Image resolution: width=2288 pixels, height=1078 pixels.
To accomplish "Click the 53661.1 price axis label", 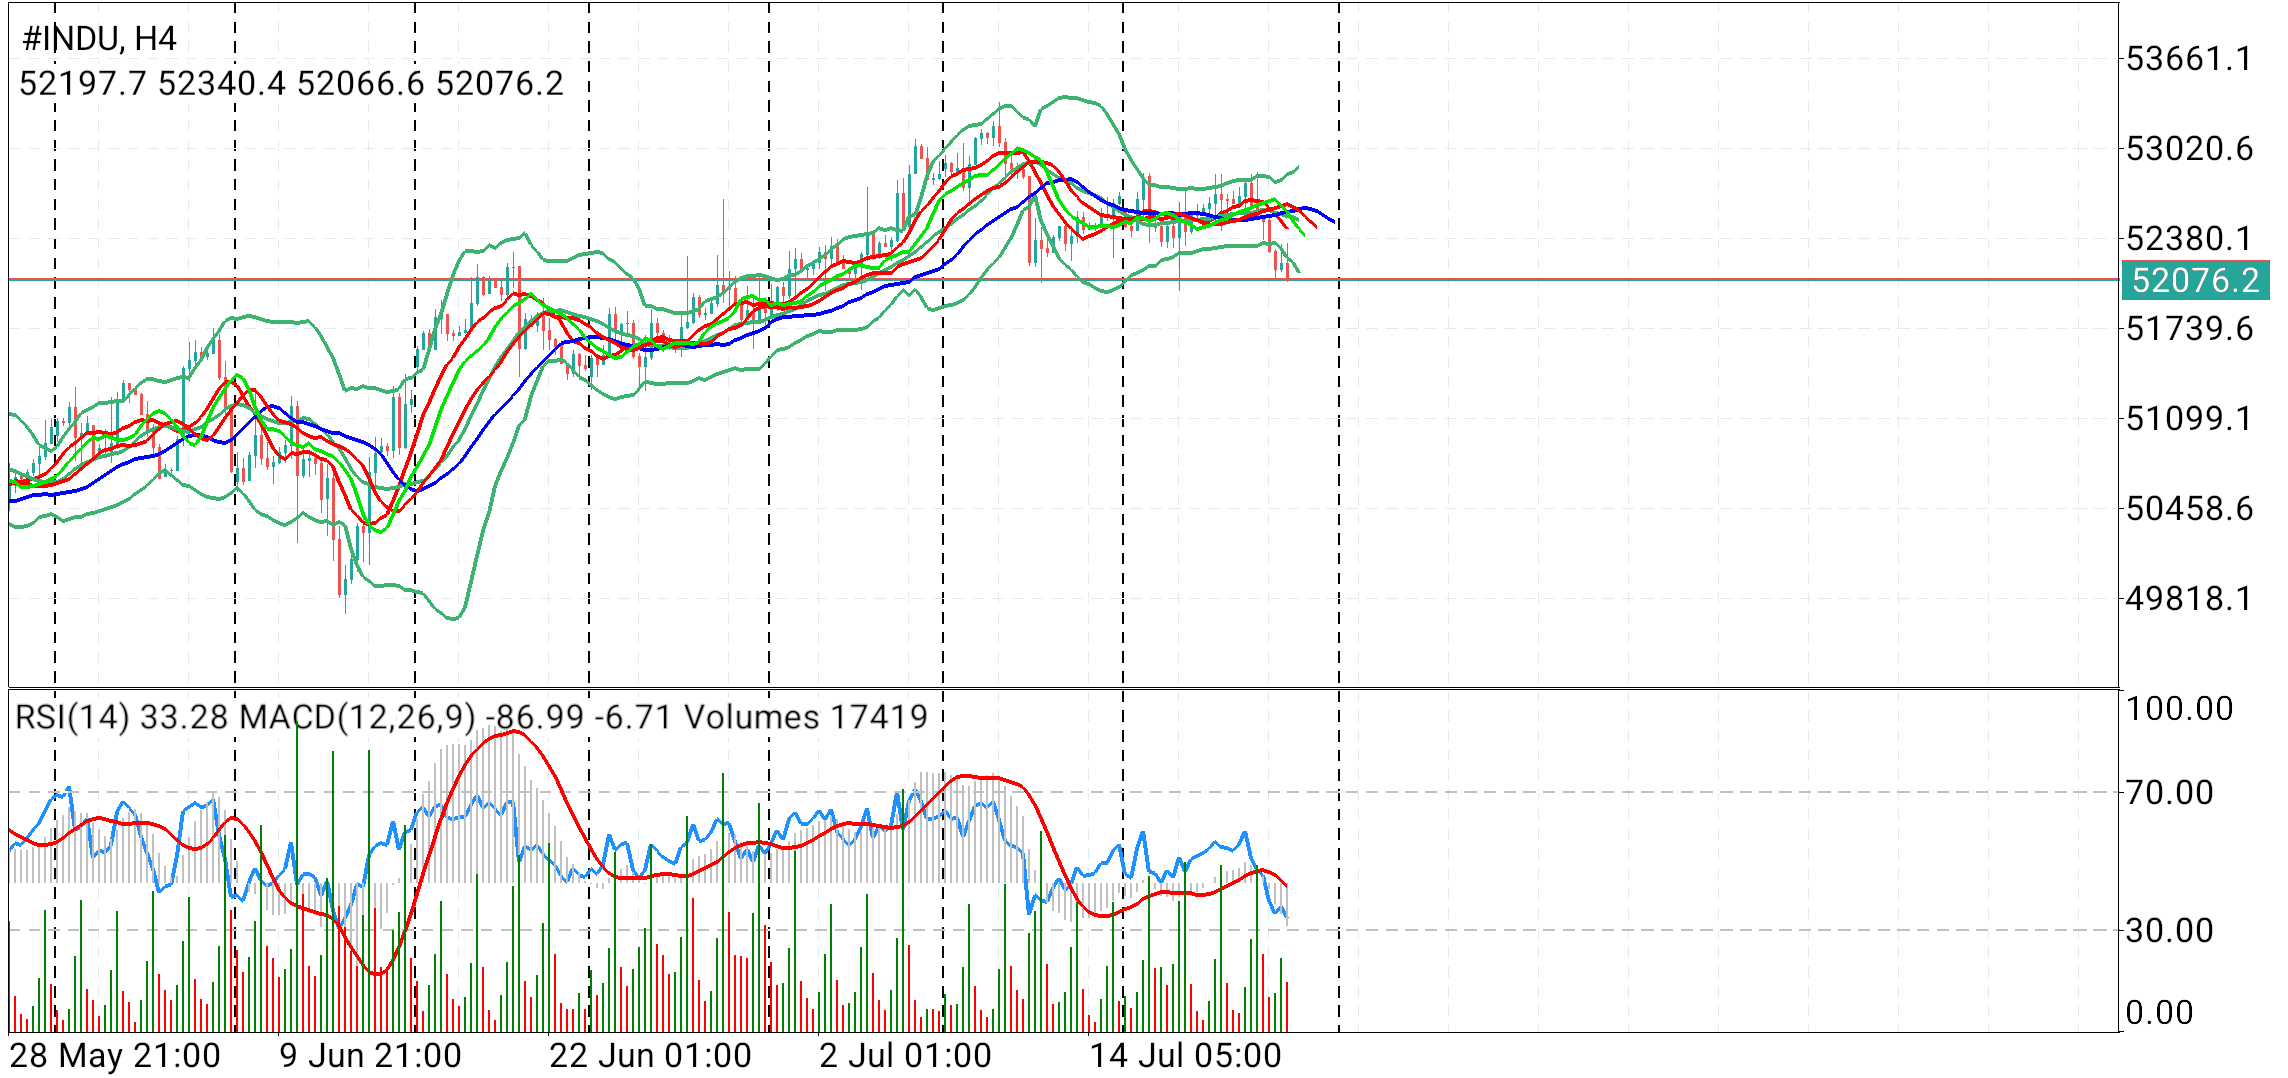I will 2189,59.
